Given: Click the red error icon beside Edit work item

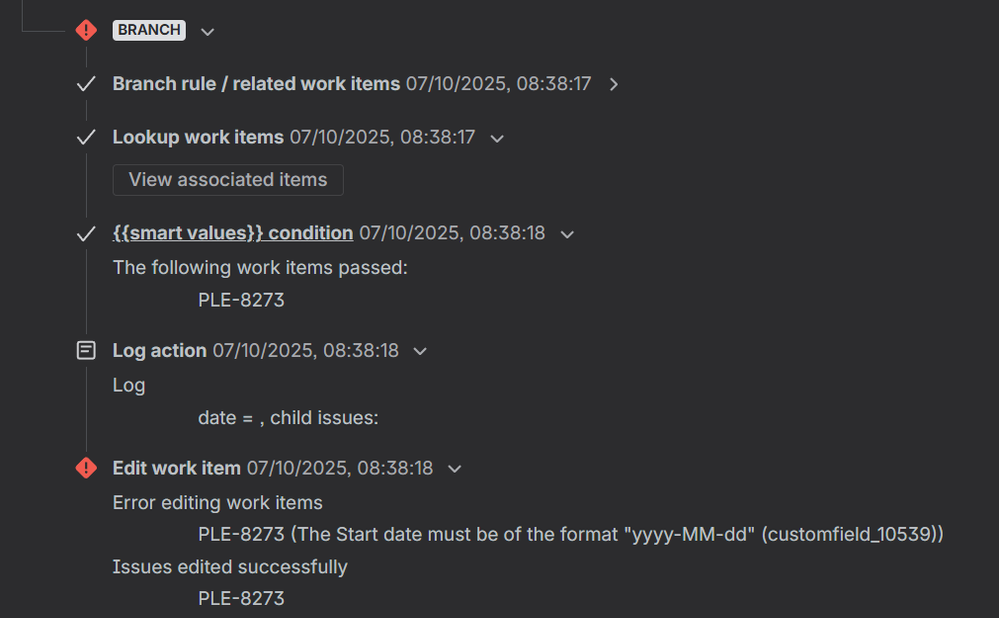Looking at the screenshot, I should (86, 468).
